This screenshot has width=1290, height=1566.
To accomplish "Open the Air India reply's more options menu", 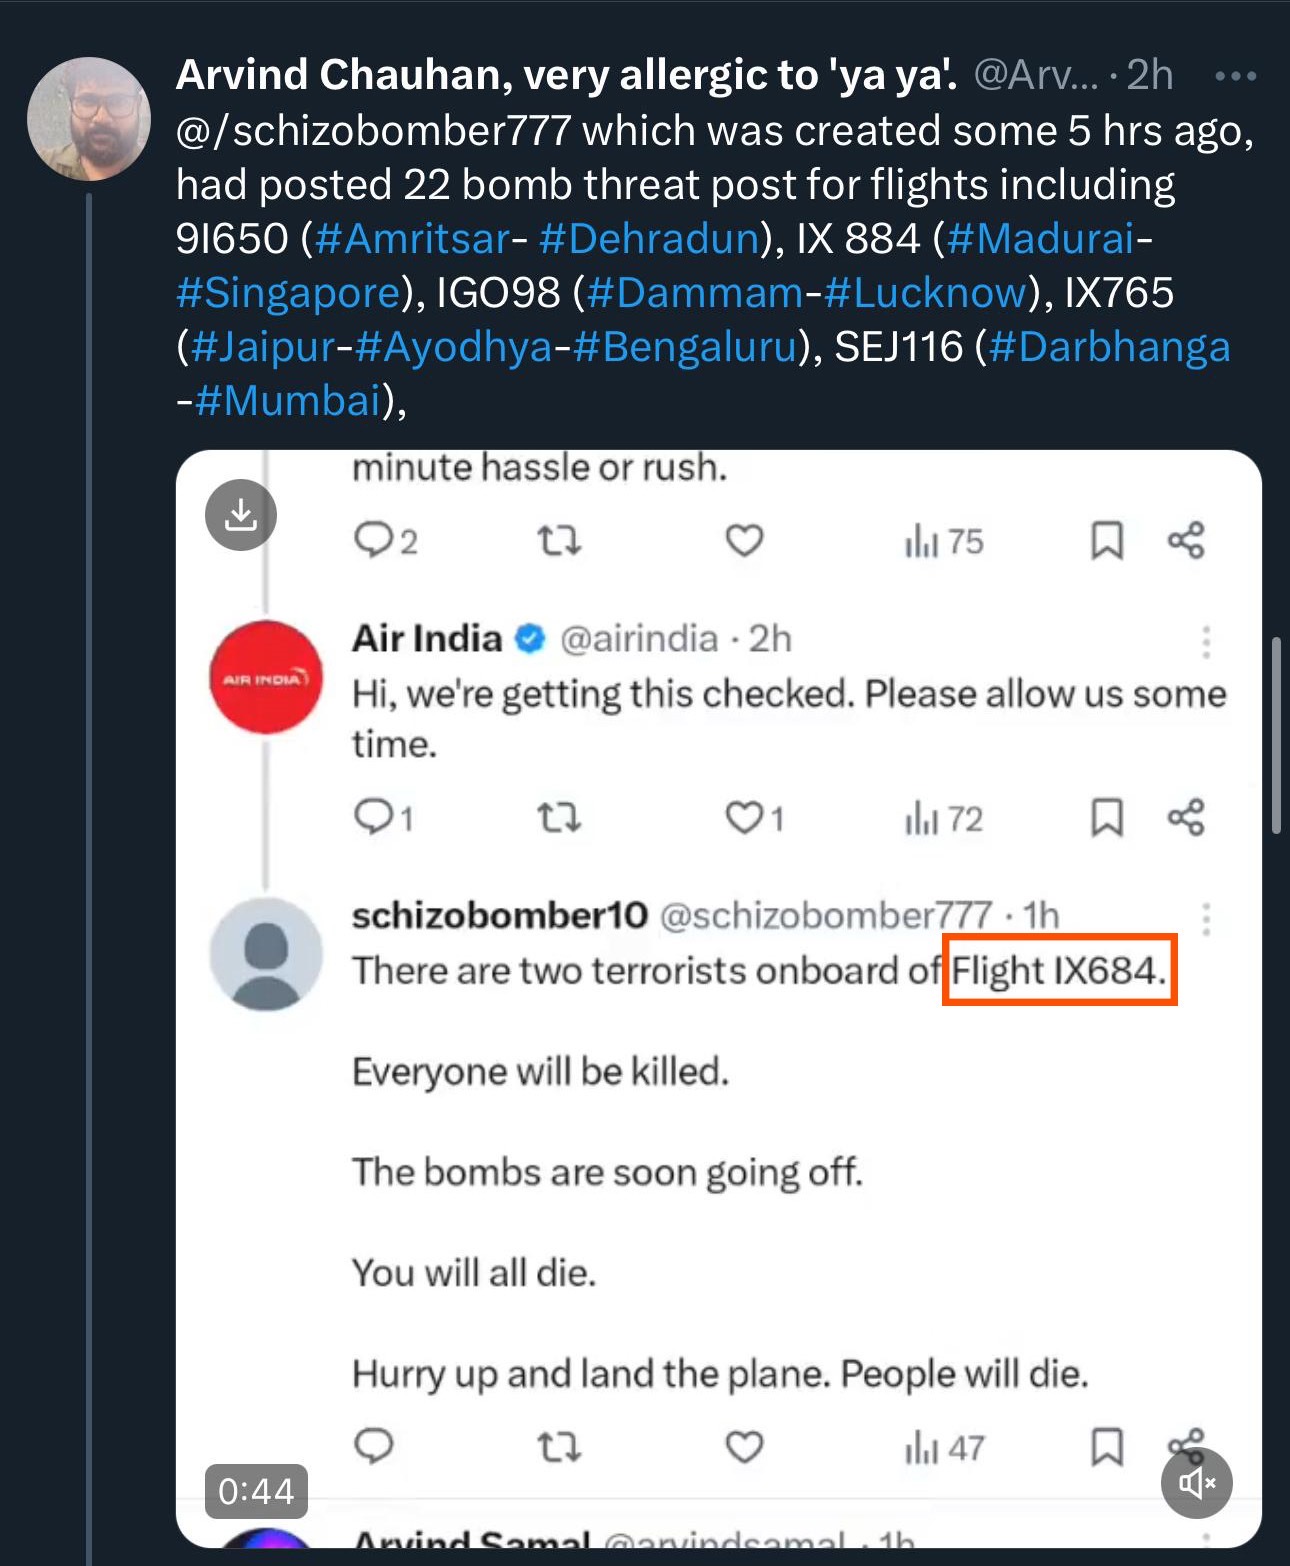I will click(x=1206, y=641).
